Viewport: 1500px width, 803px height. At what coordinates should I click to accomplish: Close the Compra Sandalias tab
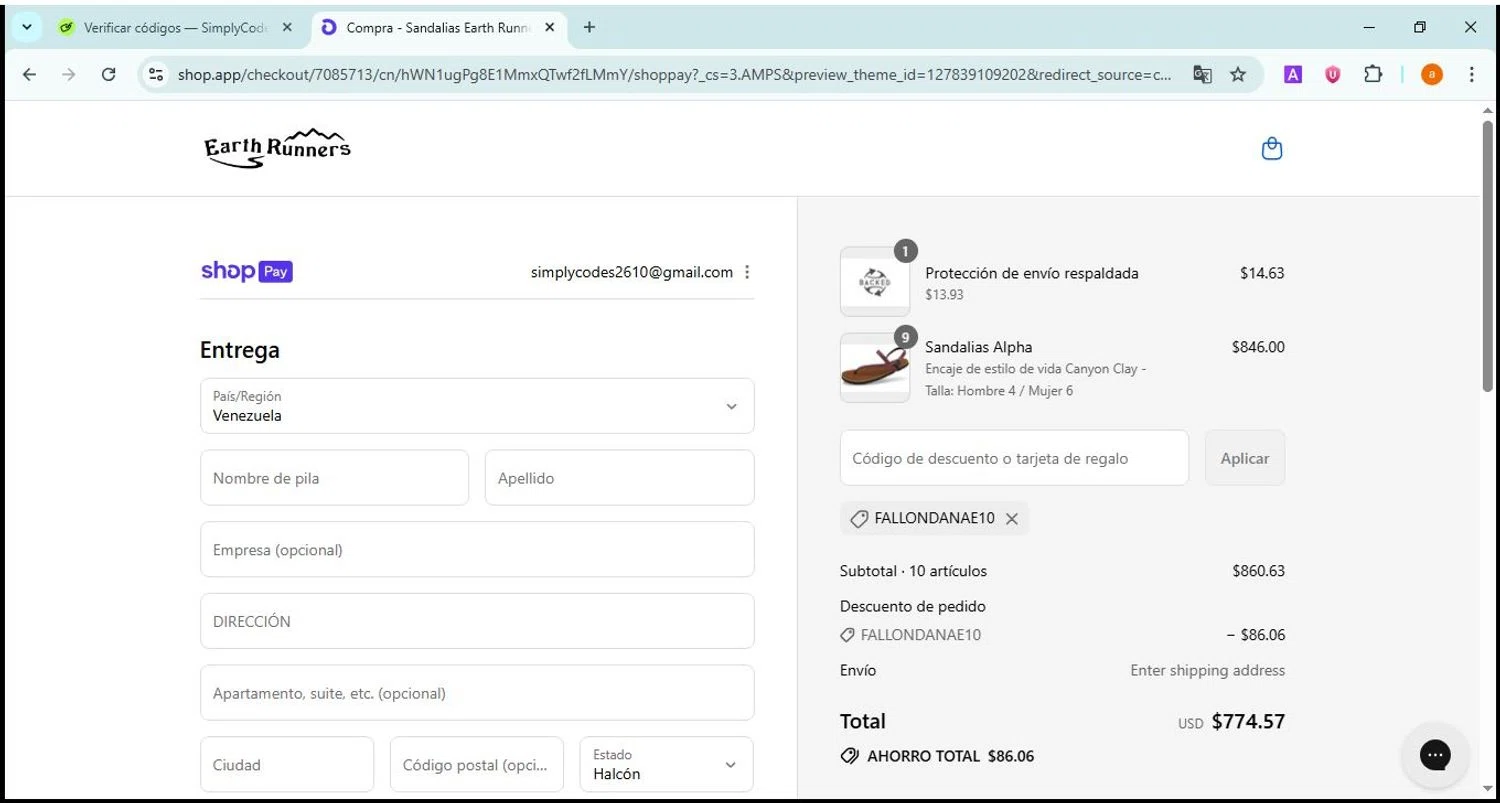click(549, 27)
